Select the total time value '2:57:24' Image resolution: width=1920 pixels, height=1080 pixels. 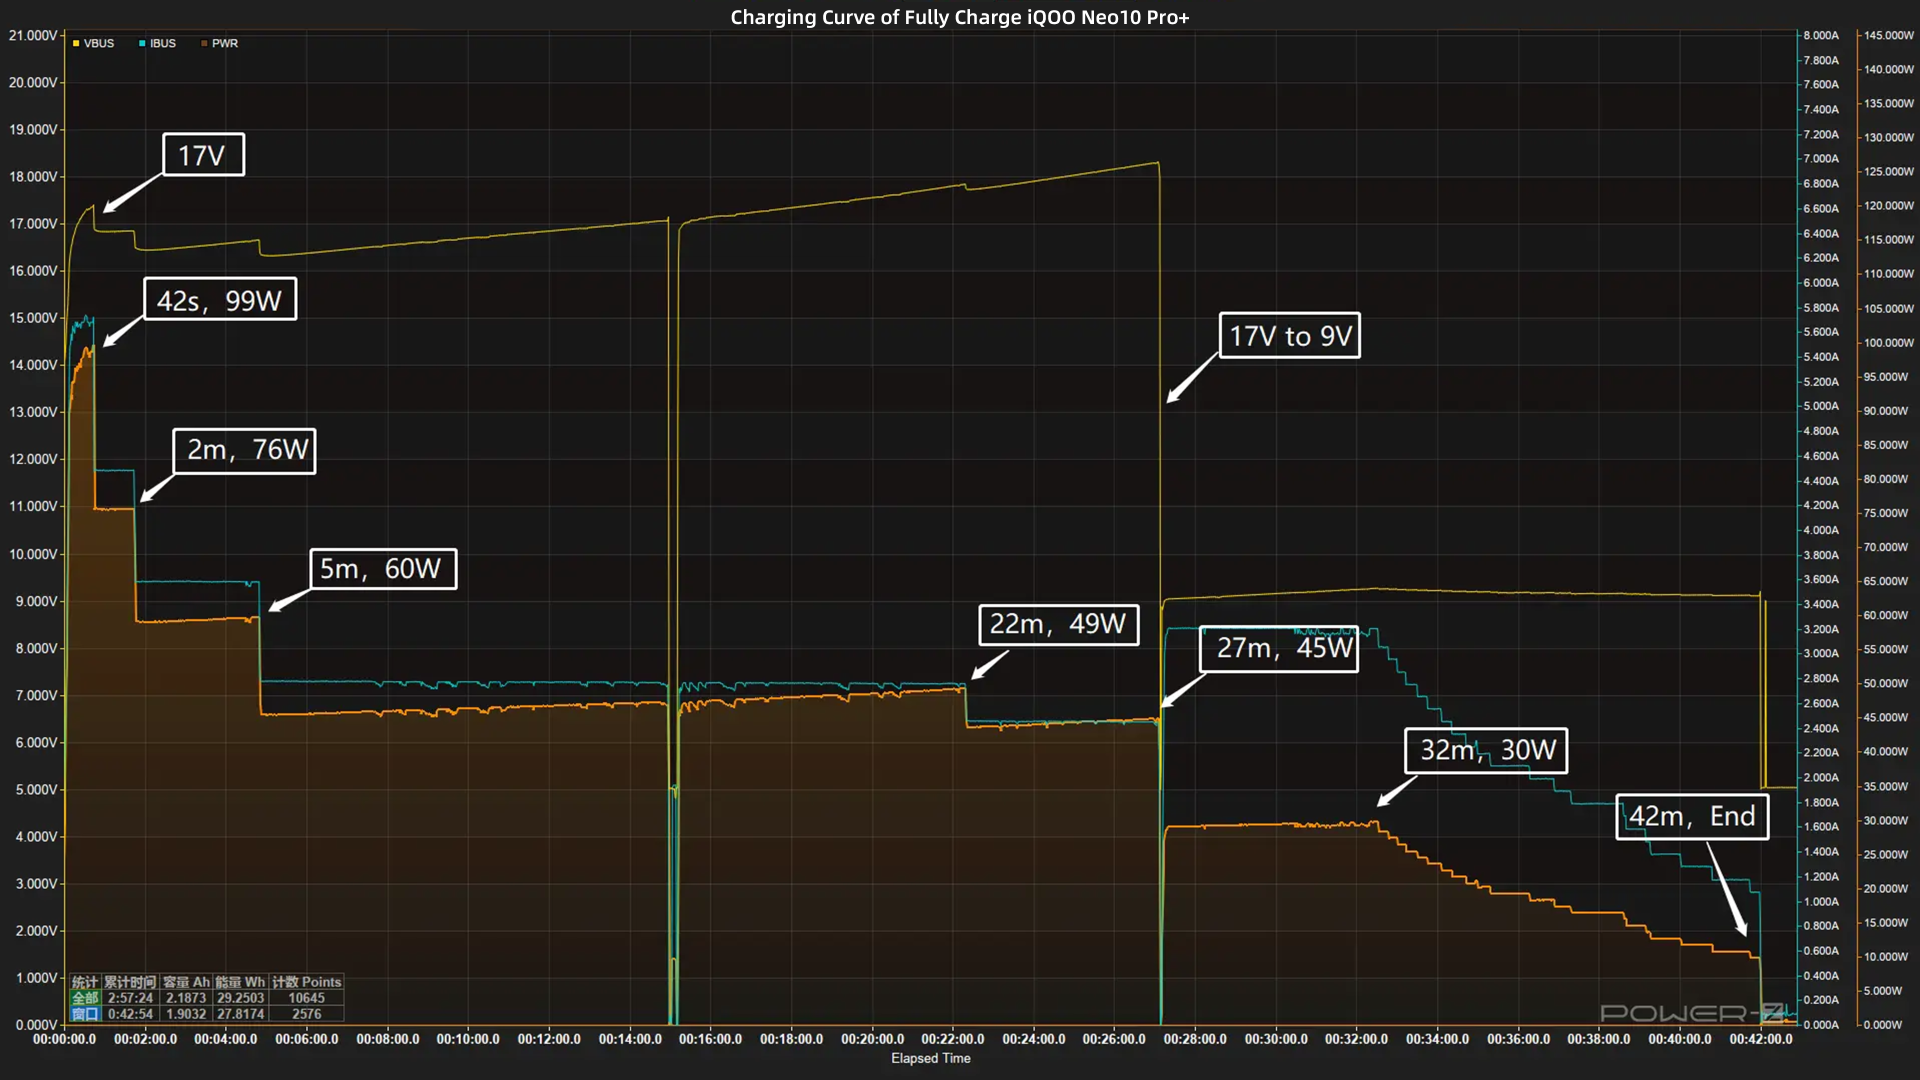click(130, 998)
